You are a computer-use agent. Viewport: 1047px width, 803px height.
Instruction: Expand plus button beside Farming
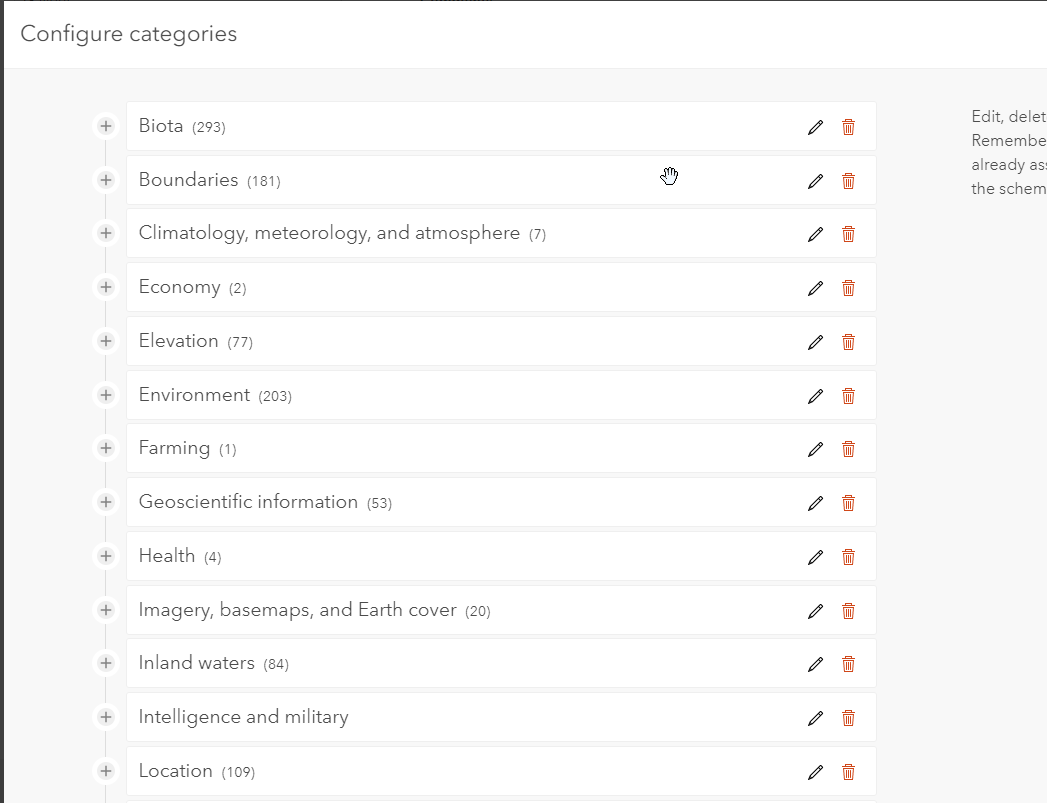(x=106, y=447)
